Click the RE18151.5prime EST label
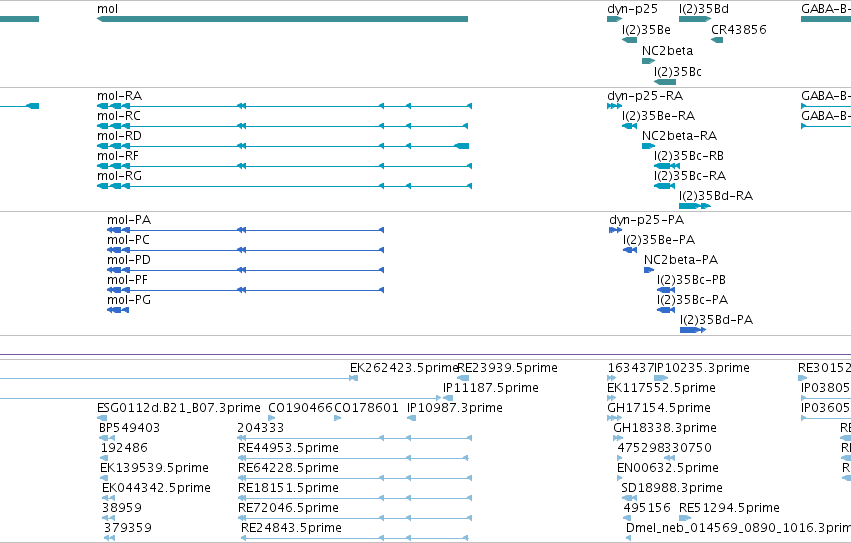 pos(288,489)
